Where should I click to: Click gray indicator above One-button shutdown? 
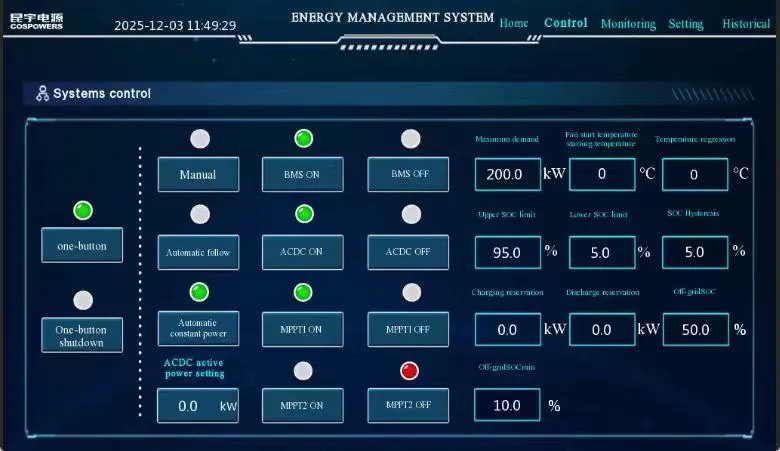[83, 300]
